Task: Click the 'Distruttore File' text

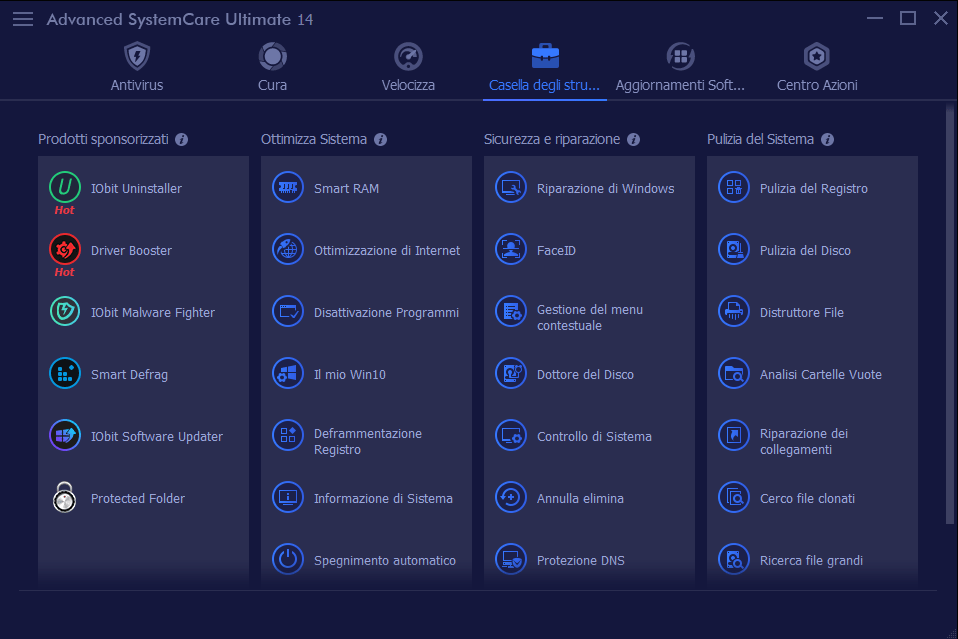Action: tap(802, 313)
